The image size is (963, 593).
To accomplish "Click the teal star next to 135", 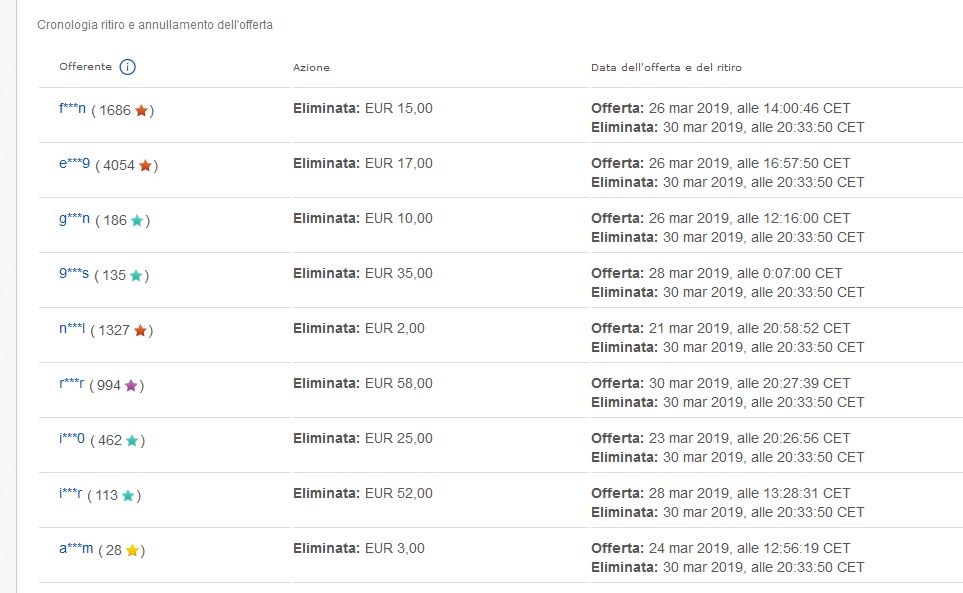I will pos(136,276).
